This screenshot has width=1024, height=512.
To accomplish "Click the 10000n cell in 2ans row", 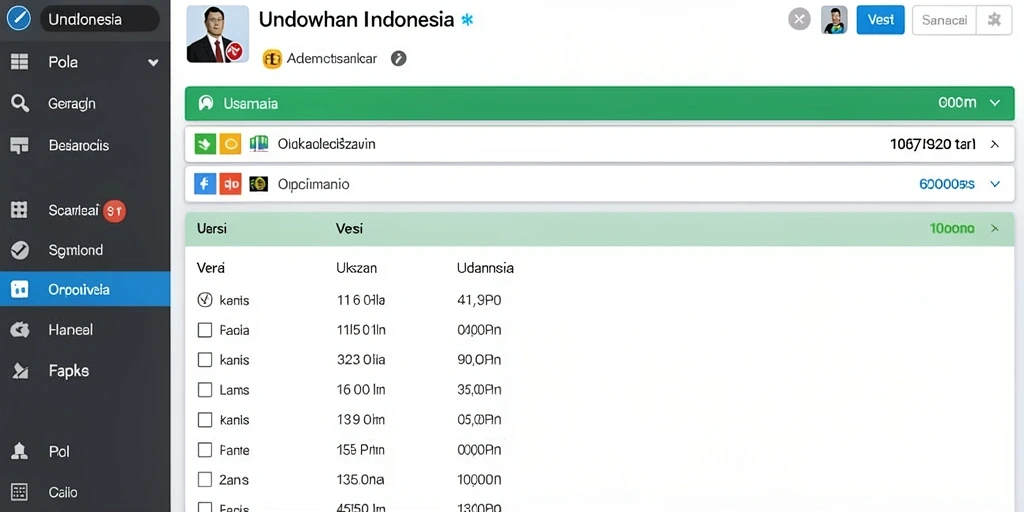I will [479, 480].
